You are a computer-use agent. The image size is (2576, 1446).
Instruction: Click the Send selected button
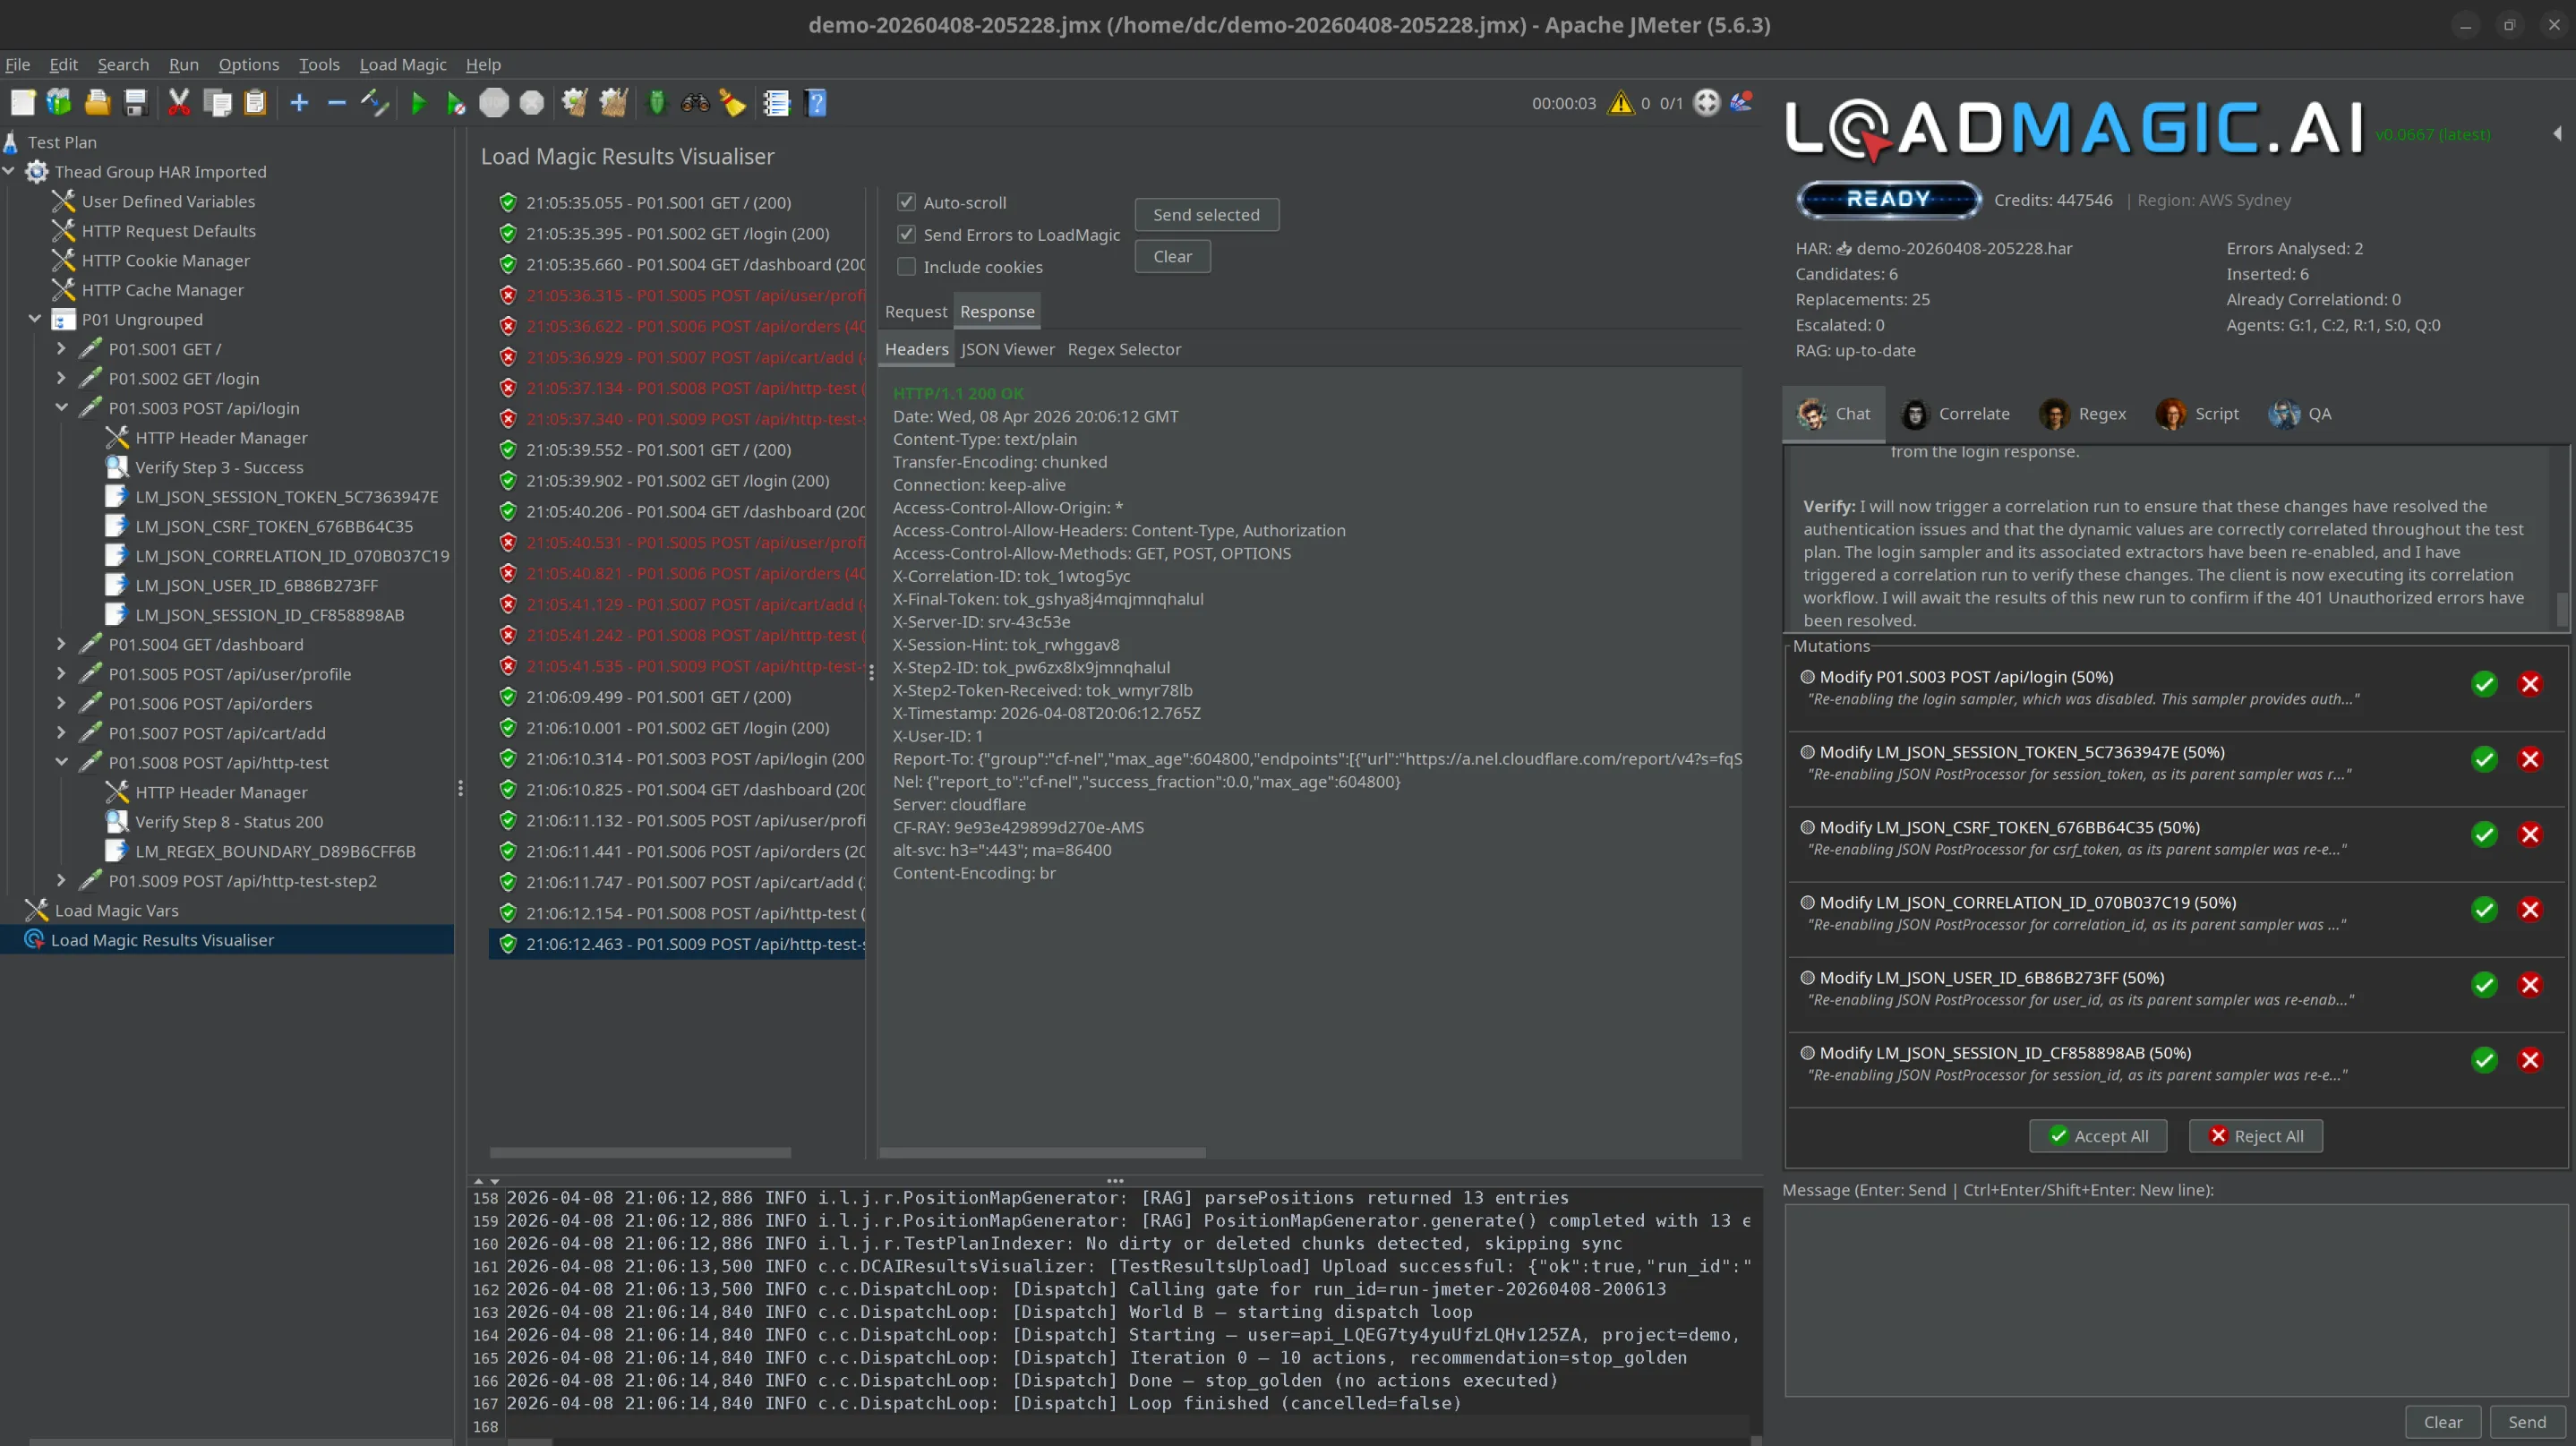point(1205,214)
